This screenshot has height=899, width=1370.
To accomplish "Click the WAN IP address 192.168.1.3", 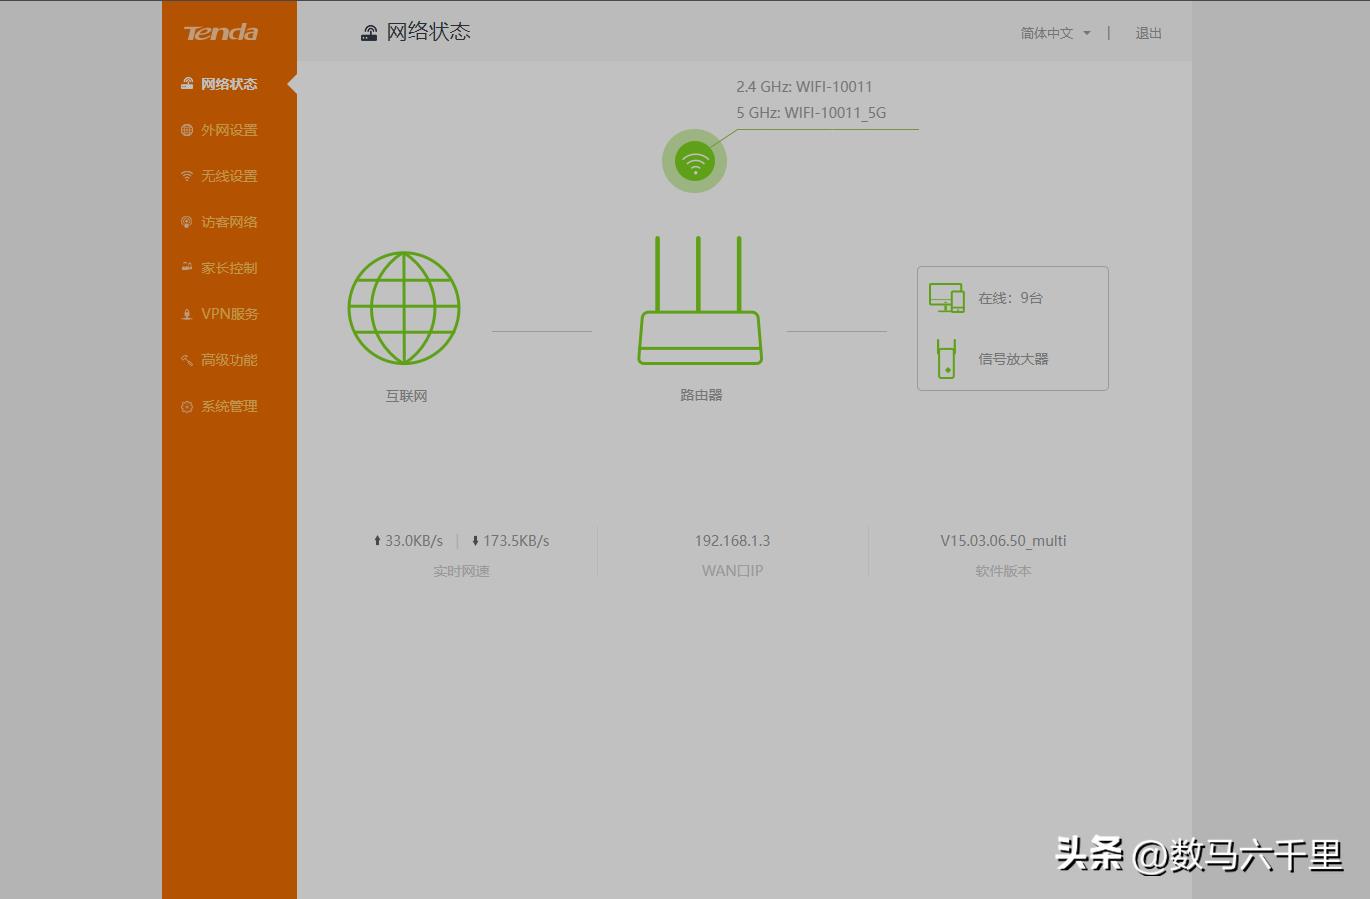I will (x=732, y=541).
